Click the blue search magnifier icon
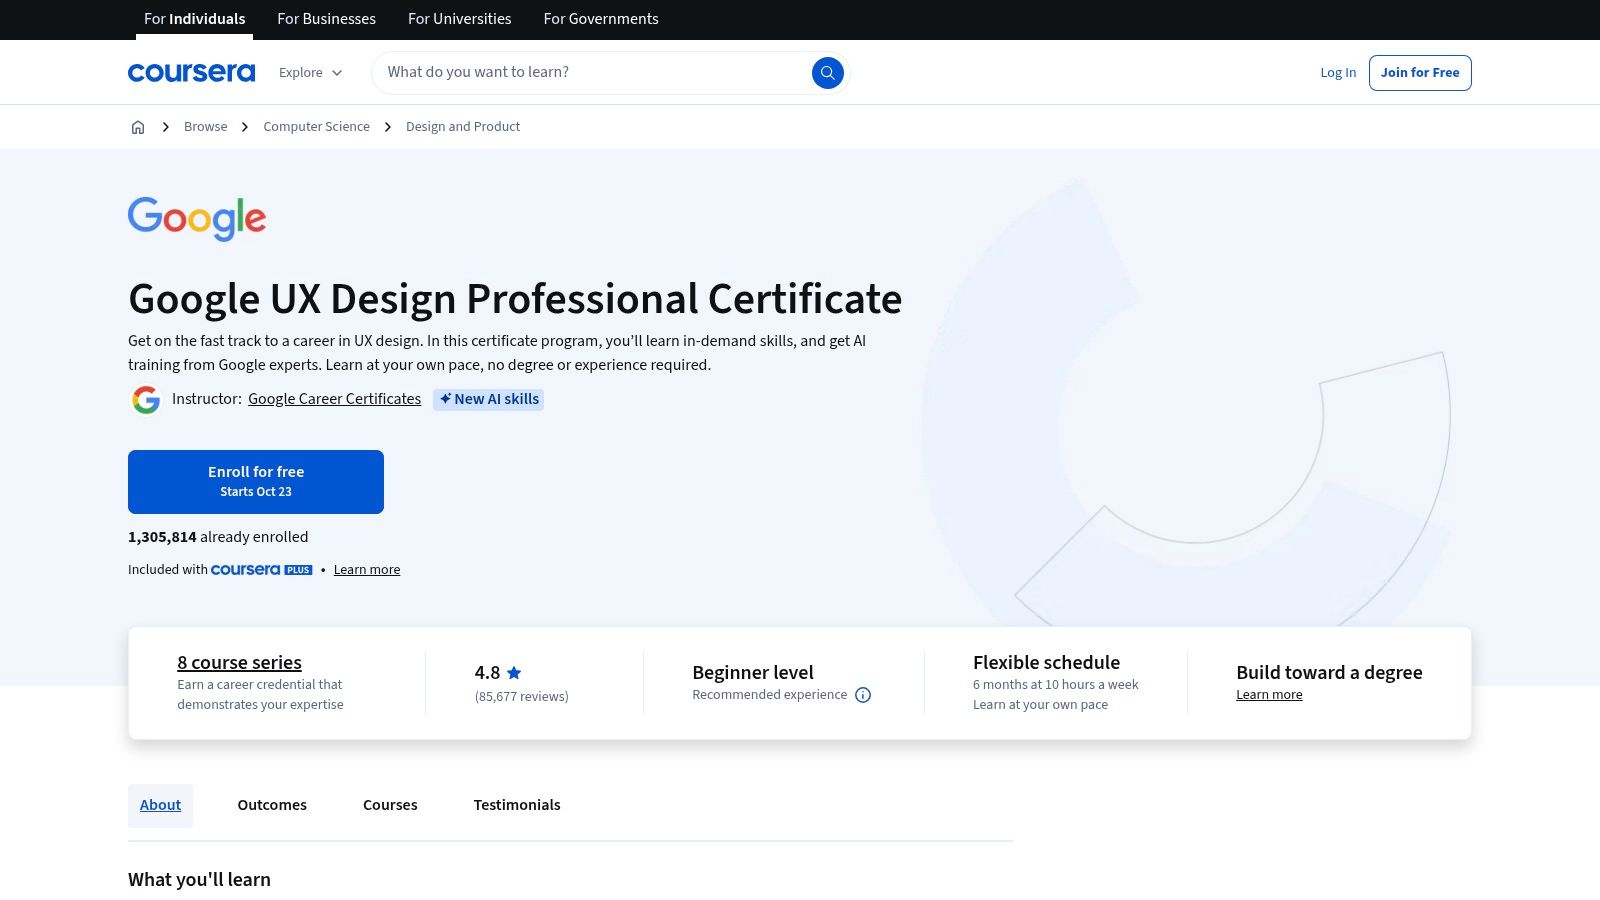The image size is (1600, 900). pyautogui.click(x=827, y=73)
